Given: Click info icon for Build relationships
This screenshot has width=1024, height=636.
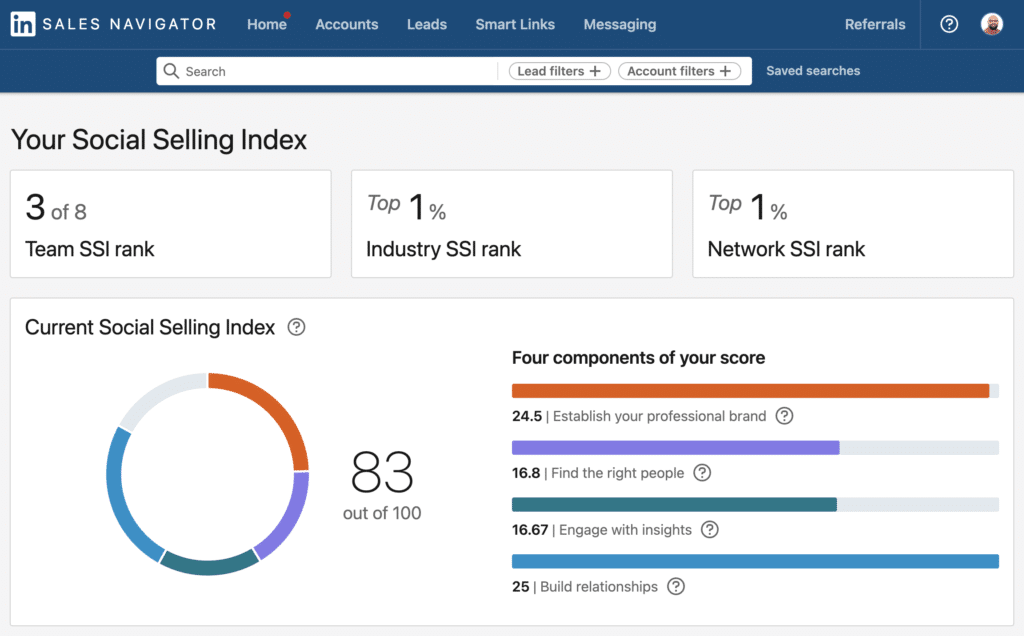Looking at the screenshot, I should tap(676, 587).
